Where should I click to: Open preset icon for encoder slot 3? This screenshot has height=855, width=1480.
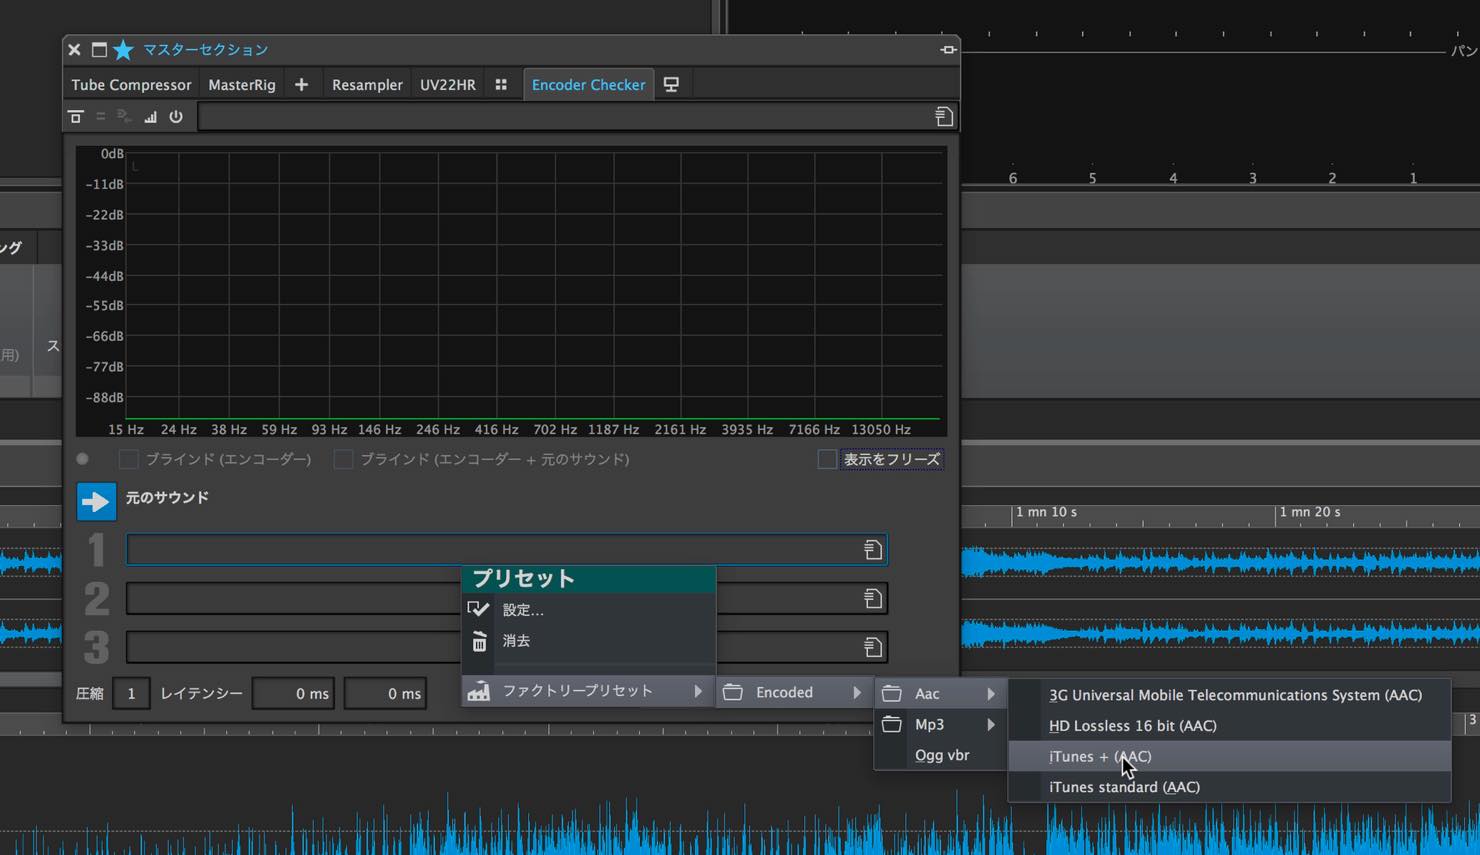click(x=872, y=647)
